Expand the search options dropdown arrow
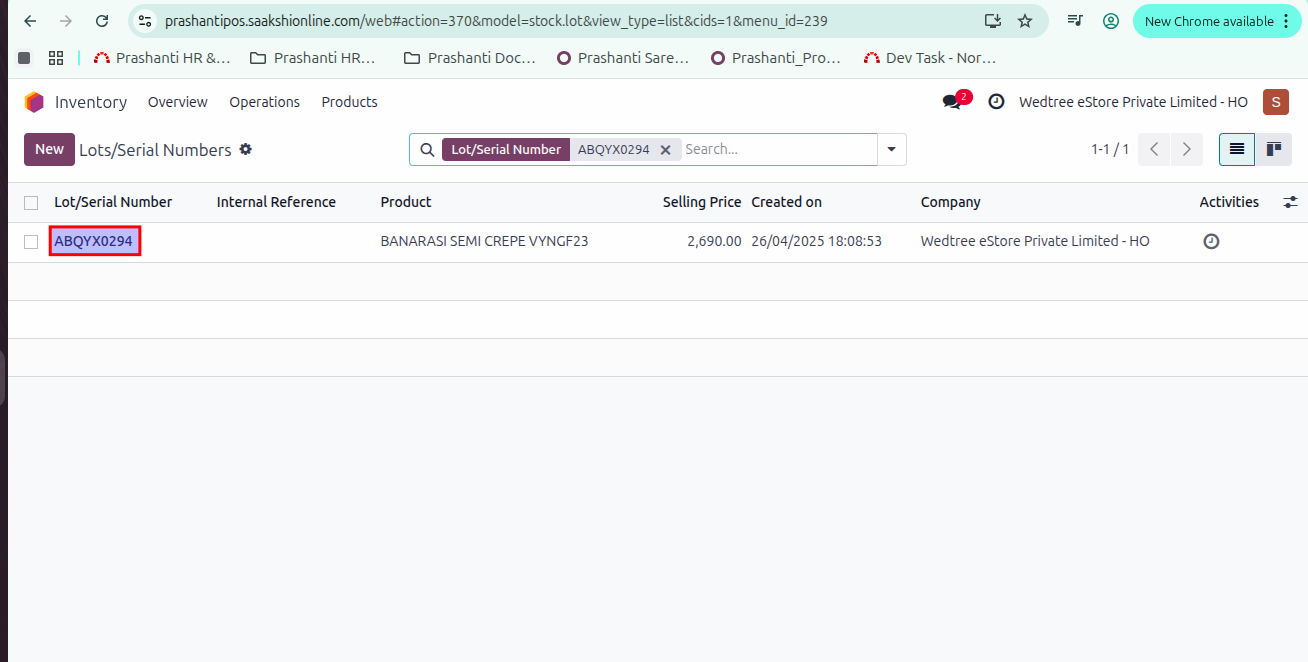Screen dimensions: 1308x662 click(891, 150)
